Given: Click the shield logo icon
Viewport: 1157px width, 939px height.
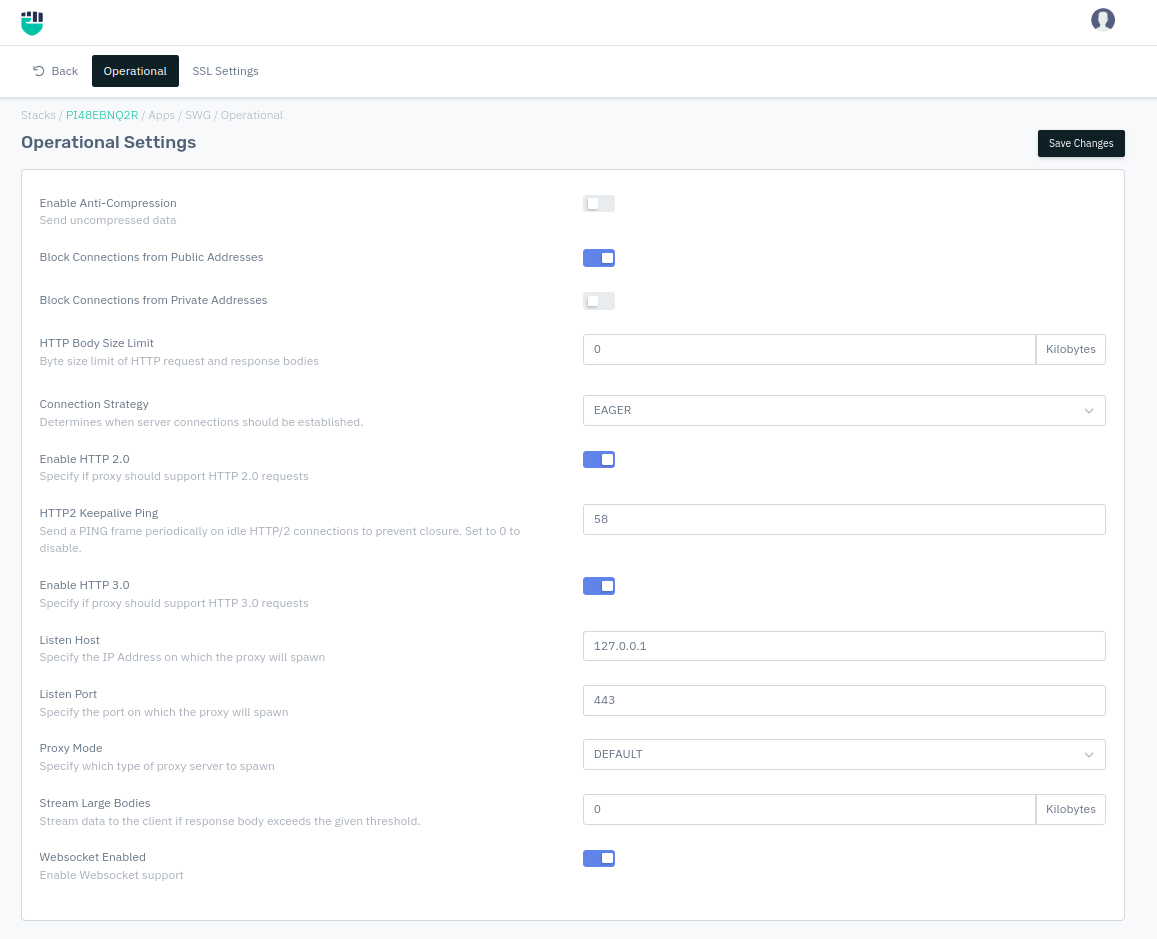Looking at the screenshot, I should pyautogui.click(x=32, y=23).
